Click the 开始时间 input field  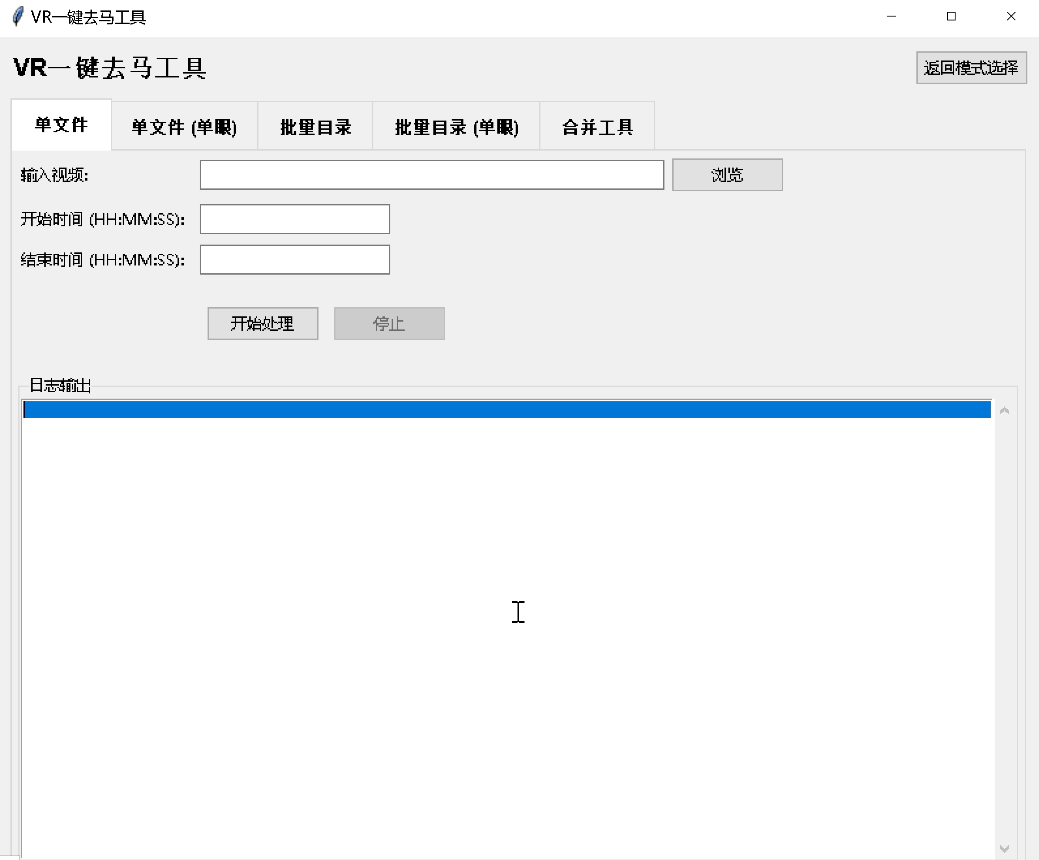(x=295, y=219)
